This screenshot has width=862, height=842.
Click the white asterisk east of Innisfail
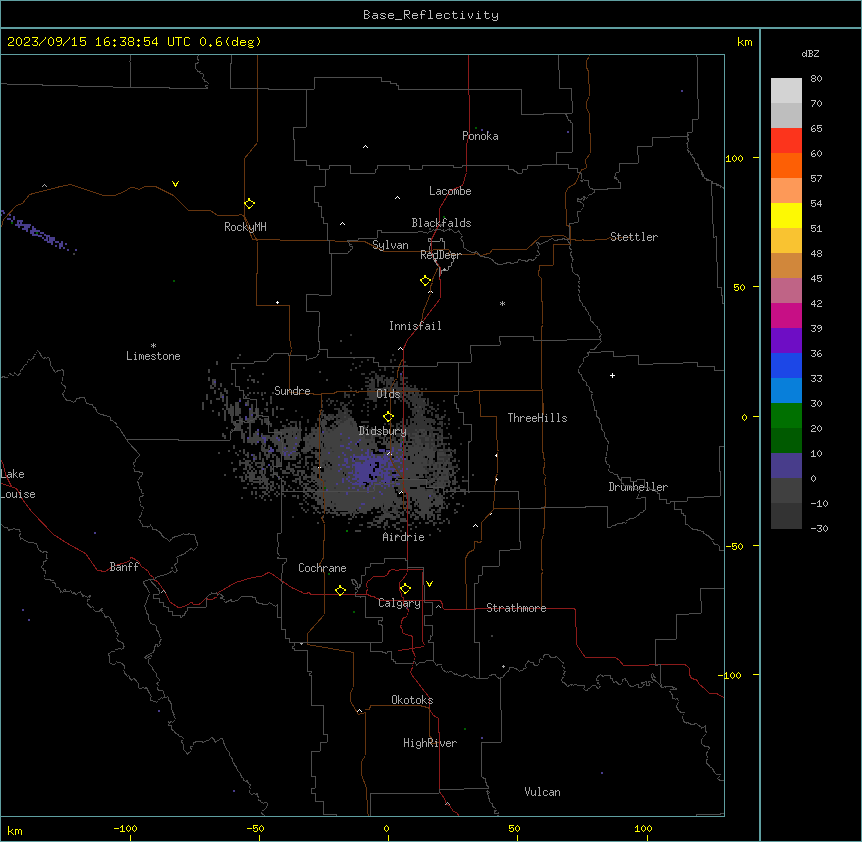point(502,303)
